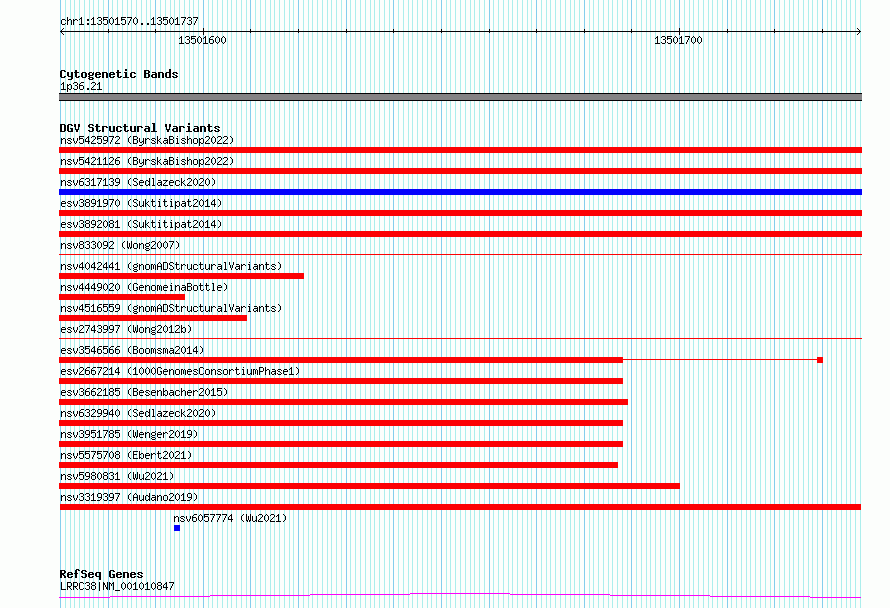Click the Cytogenetic Bands track title
Screen dimensions: 890x608
coord(119,74)
